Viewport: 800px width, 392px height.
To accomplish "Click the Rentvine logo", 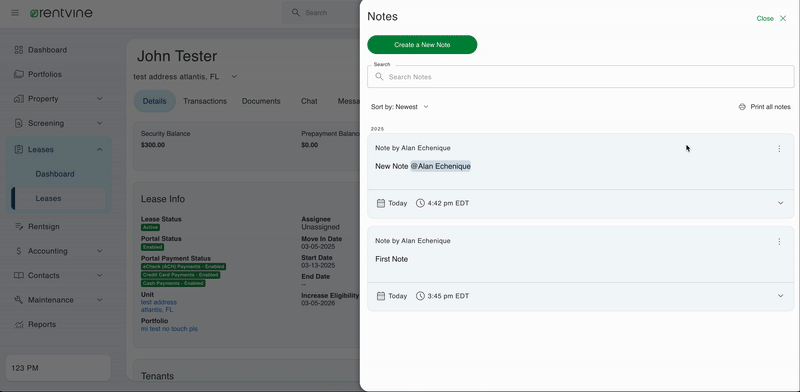I will tap(61, 13).
